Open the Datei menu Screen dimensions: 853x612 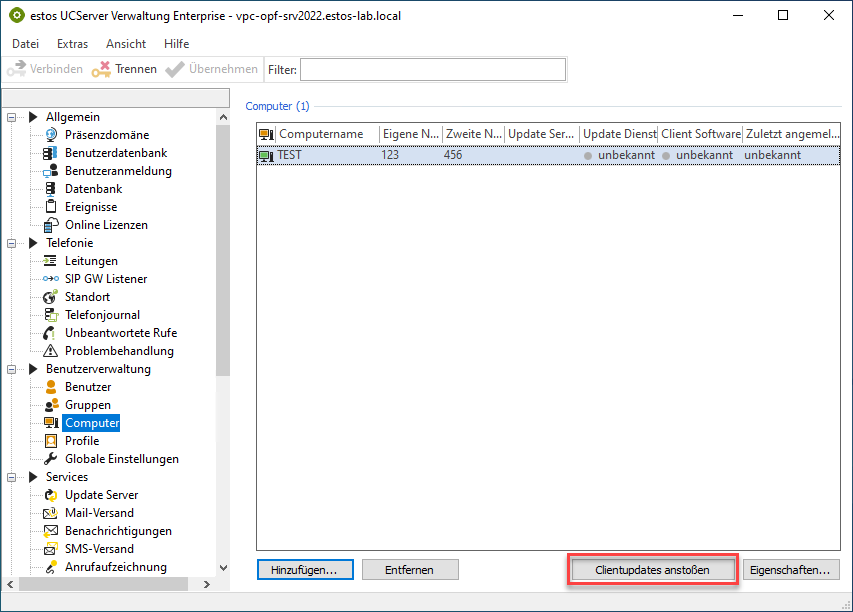(x=25, y=44)
